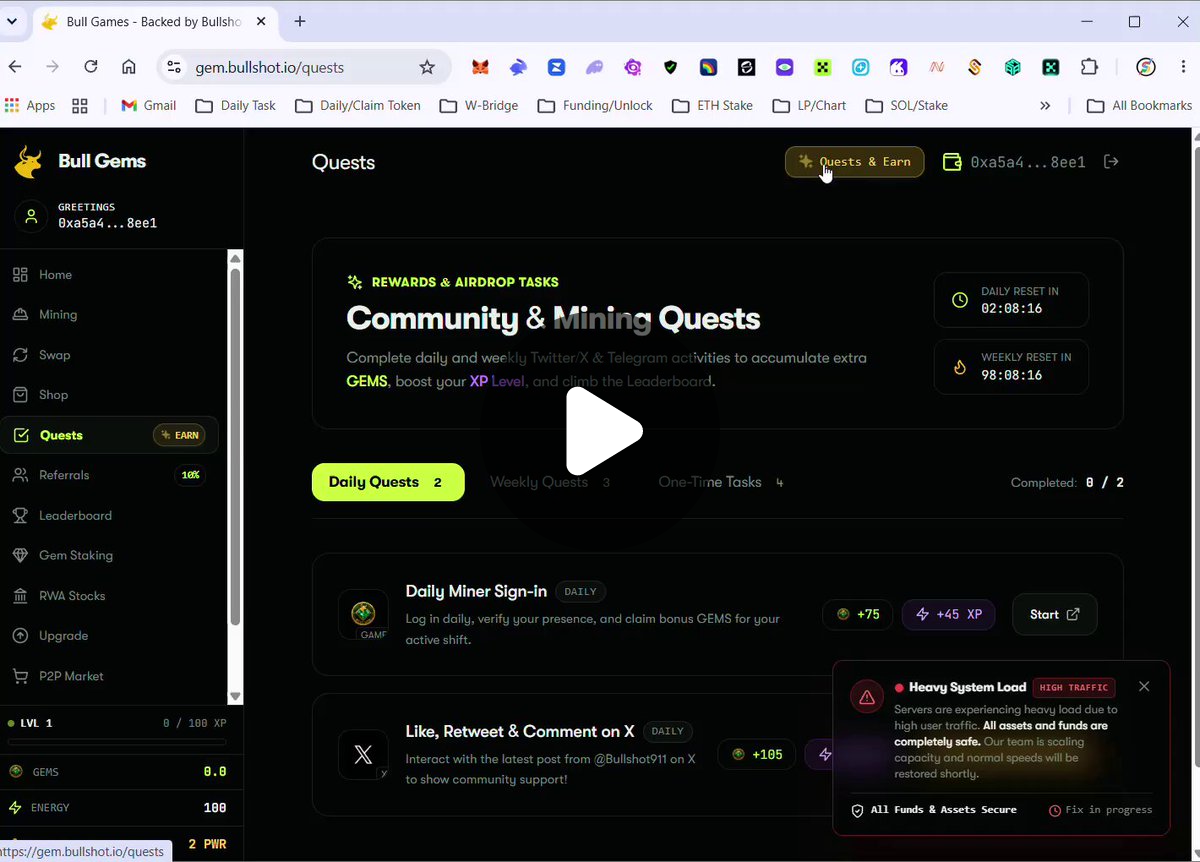
Task: Click the greetings user avatar icon
Action: 31,215
